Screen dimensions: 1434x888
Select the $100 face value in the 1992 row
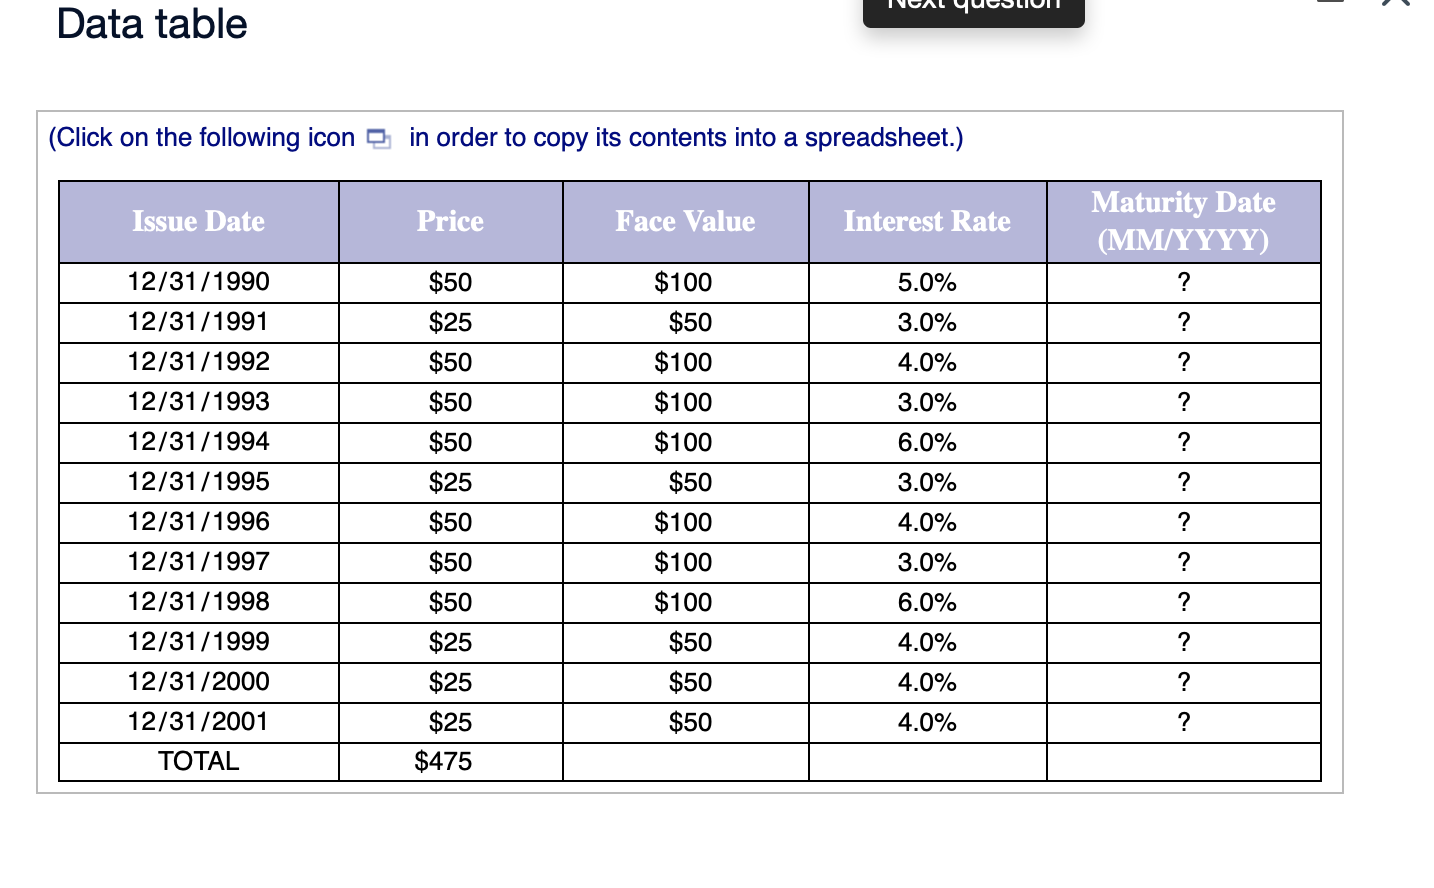pyautogui.click(x=686, y=362)
